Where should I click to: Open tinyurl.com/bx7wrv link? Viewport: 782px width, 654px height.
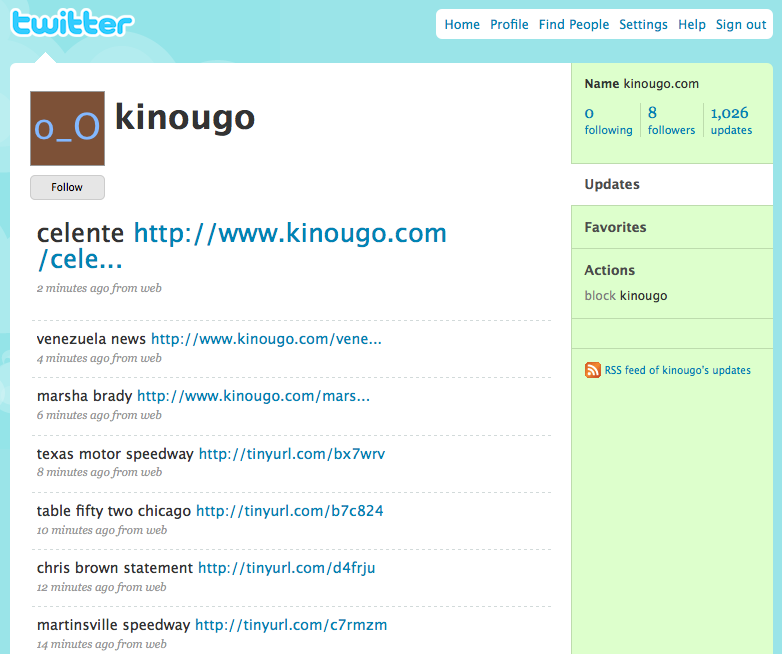pos(292,454)
